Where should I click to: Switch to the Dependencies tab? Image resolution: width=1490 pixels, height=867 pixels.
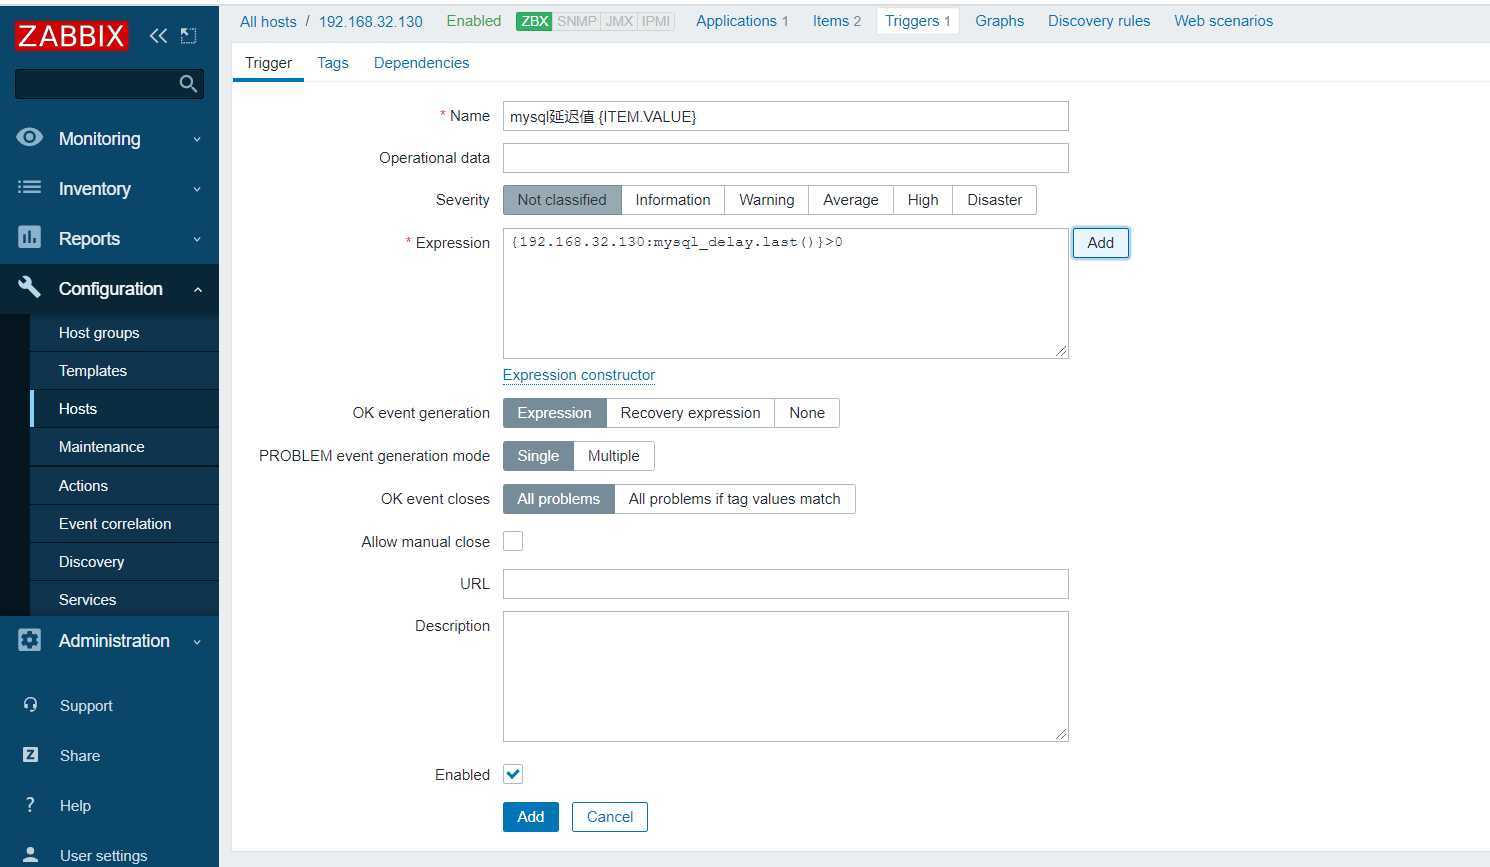(x=421, y=63)
